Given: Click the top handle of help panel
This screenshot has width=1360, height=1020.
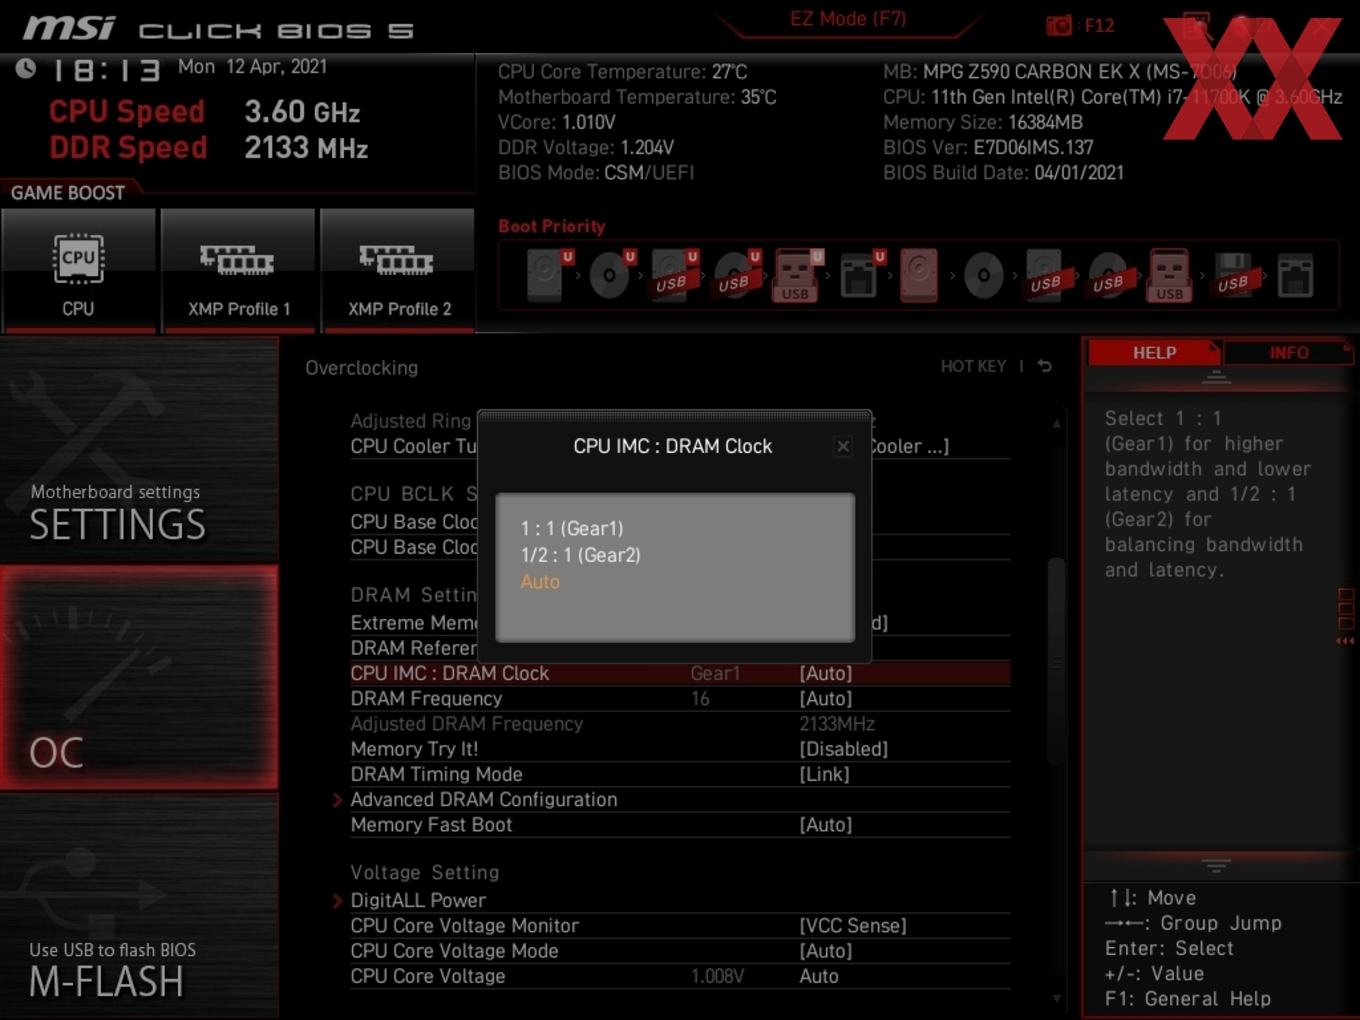Looking at the screenshot, I should point(1216,377).
